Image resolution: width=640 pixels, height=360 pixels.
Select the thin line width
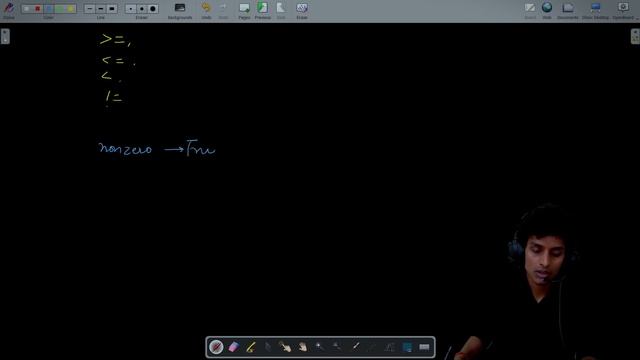click(89, 9)
